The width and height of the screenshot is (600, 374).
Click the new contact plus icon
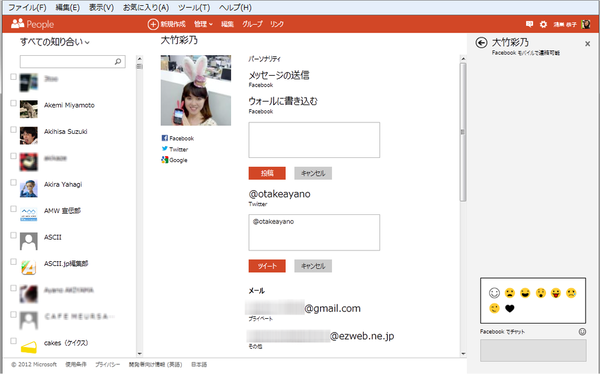point(153,24)
